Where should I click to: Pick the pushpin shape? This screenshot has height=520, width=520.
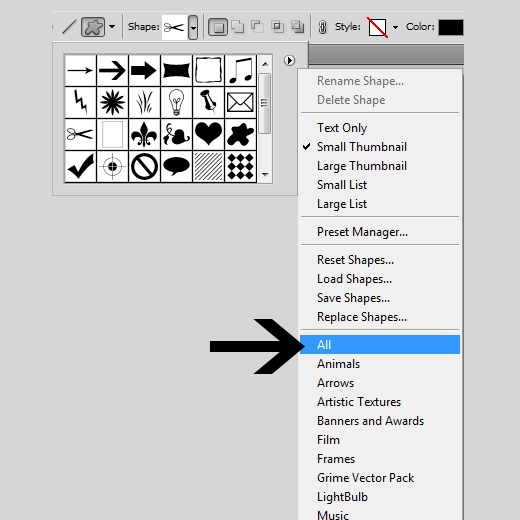click(x=208, y=102)
